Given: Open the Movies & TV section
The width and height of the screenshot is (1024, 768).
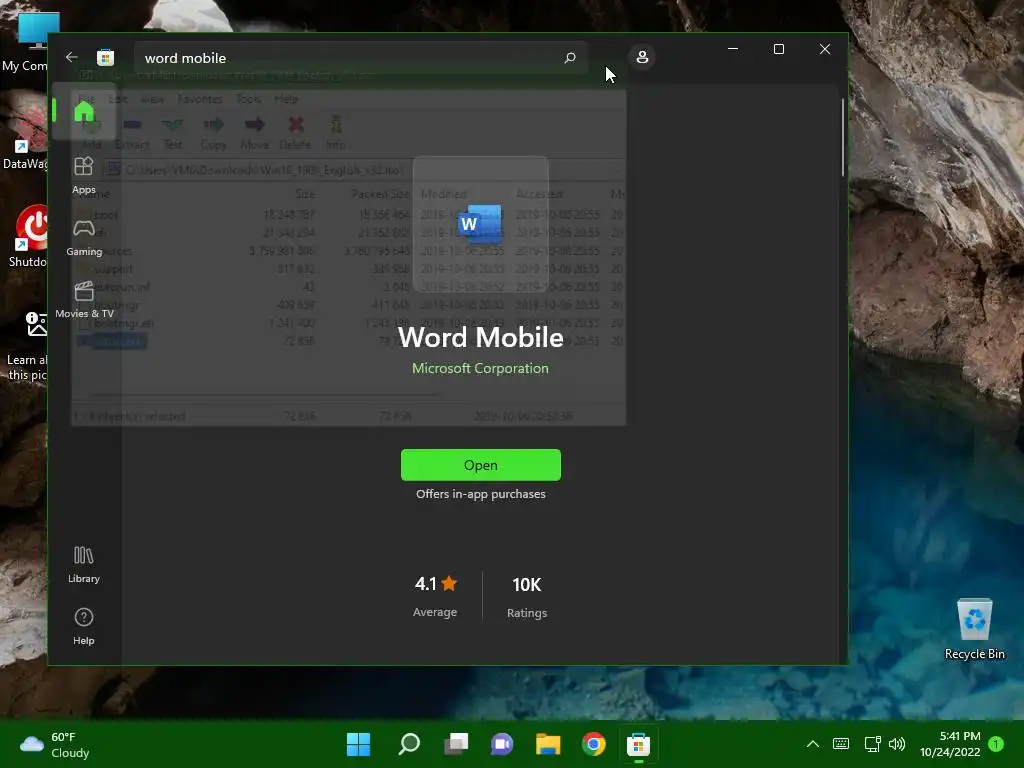Looking at the screenshot, I should point(84,300).
